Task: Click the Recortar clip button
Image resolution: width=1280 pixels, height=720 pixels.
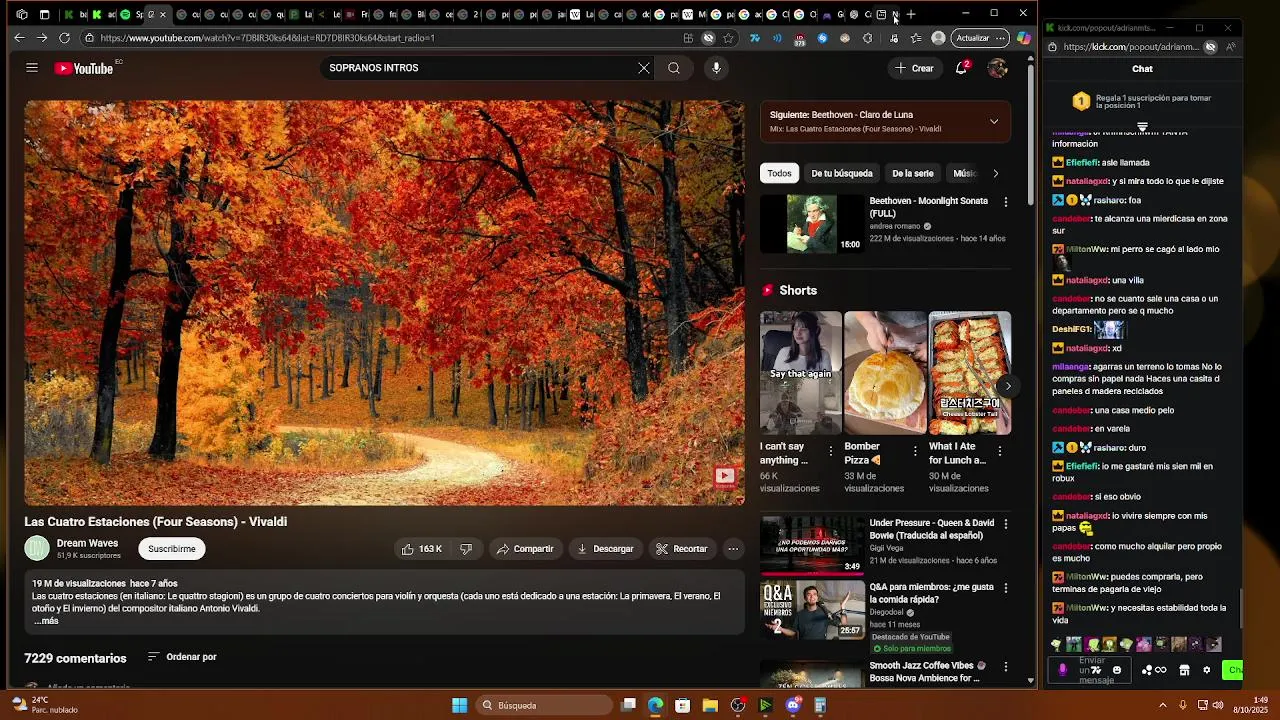Action: coord(681,549)
